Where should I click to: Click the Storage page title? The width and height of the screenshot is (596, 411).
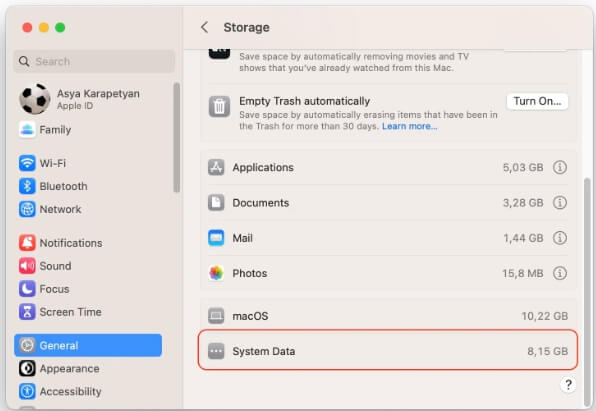pyautogui.click(x=246, y=27)
